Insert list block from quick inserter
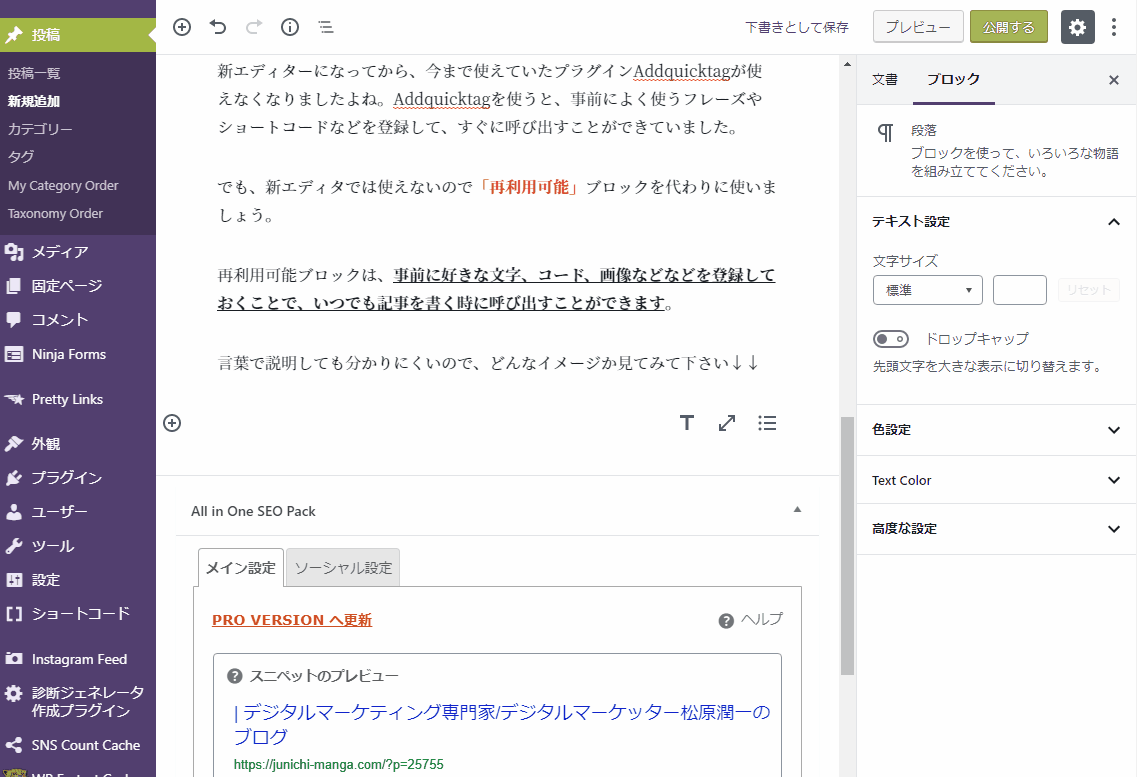1137x777 pixels. coord(767,423)
